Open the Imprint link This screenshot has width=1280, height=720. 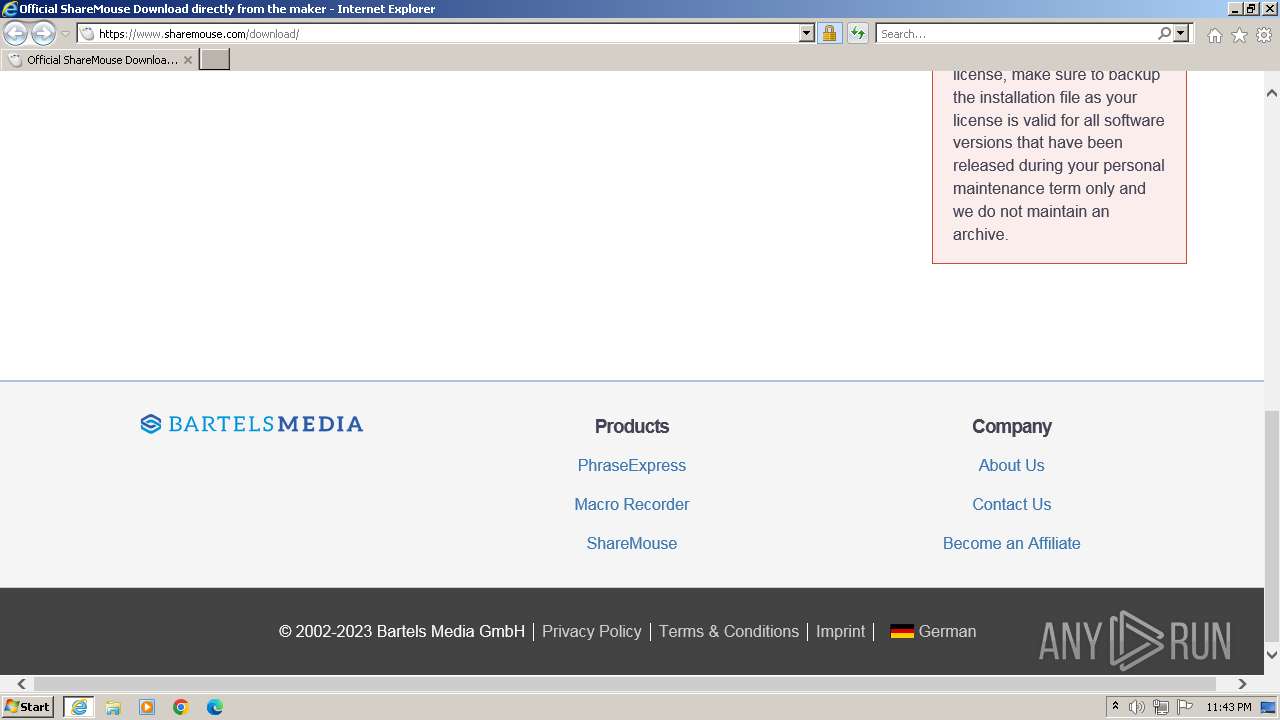pos(840,631)
